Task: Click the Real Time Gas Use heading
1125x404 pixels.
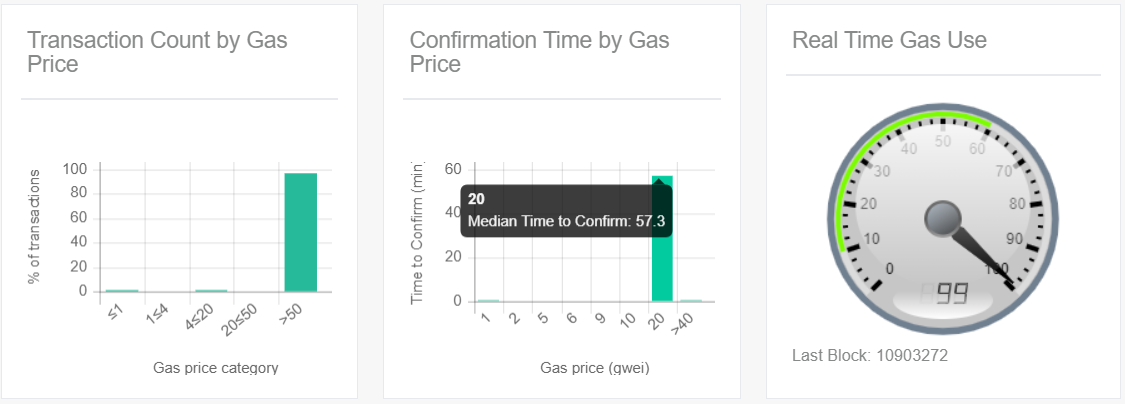Action: coord(889,40)
